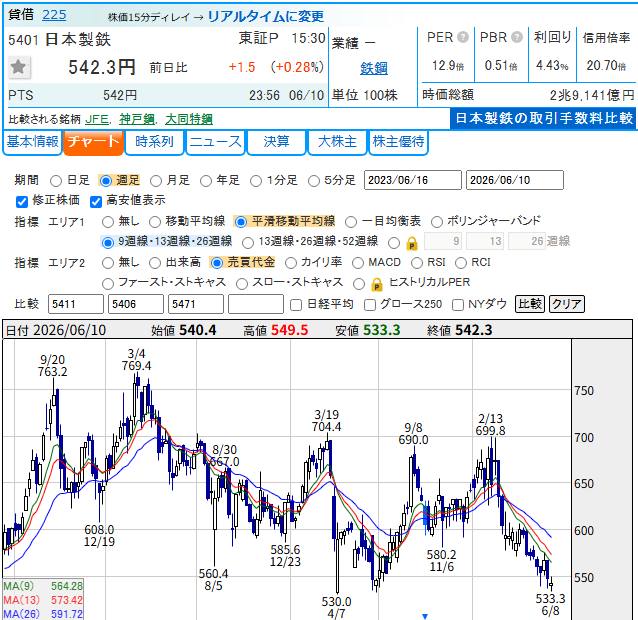638x620 pixels.
Task: Click comparison code field 5411
Action: (x=76, y=304)
